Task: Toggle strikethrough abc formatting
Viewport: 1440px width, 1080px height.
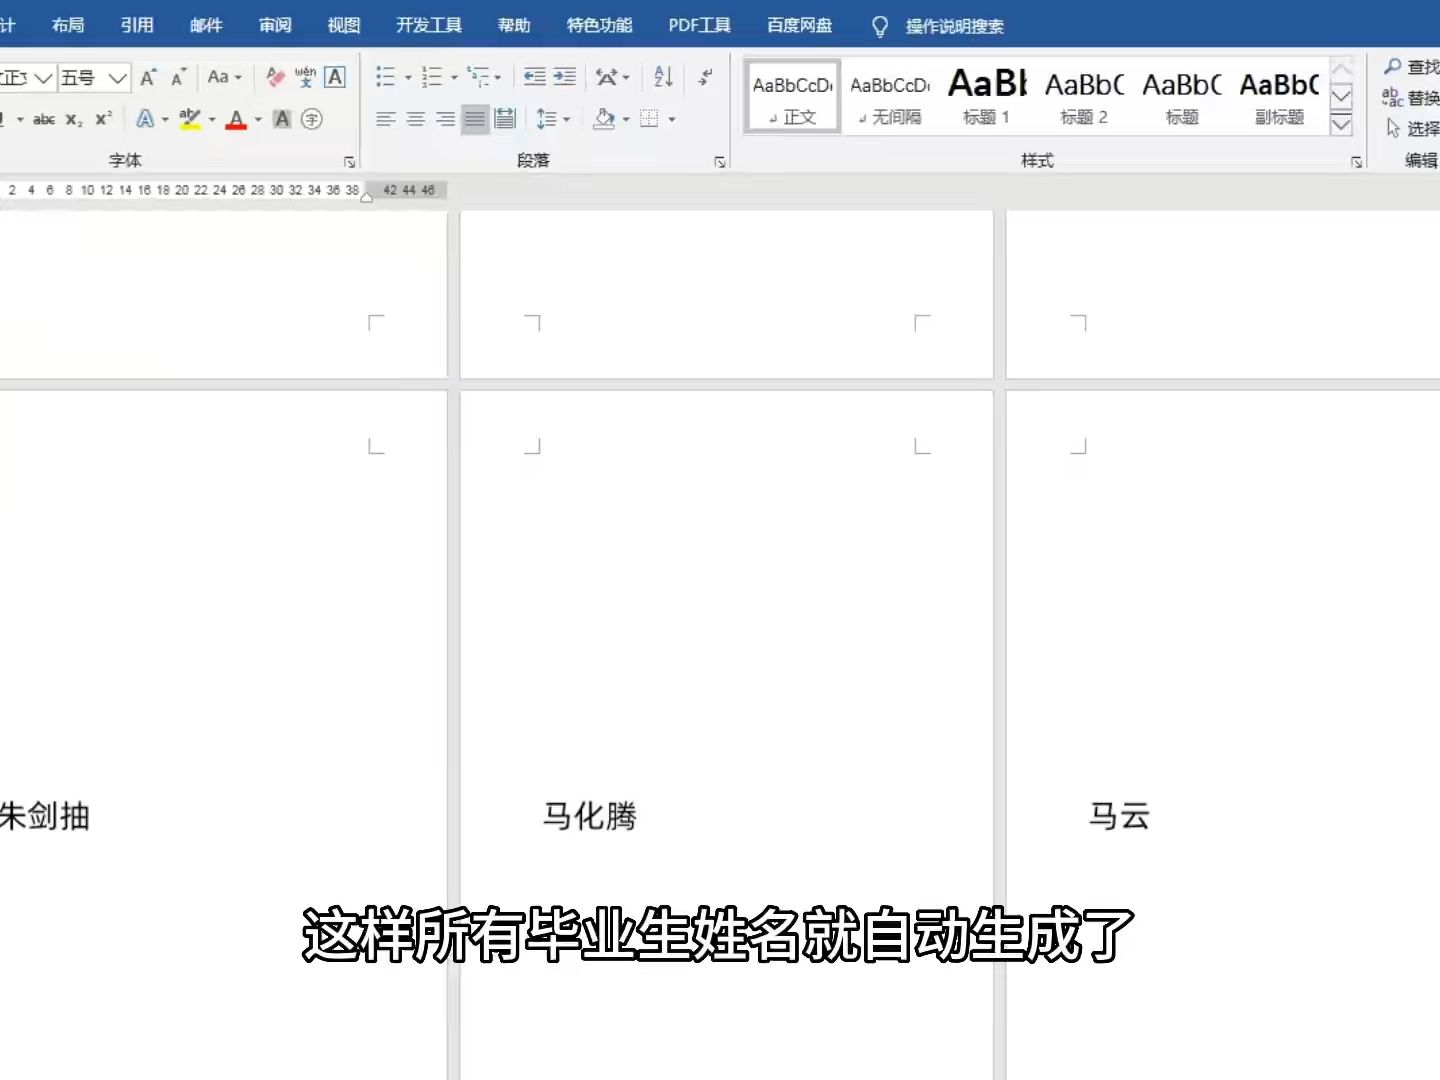Action: click(x=44, y=119)
